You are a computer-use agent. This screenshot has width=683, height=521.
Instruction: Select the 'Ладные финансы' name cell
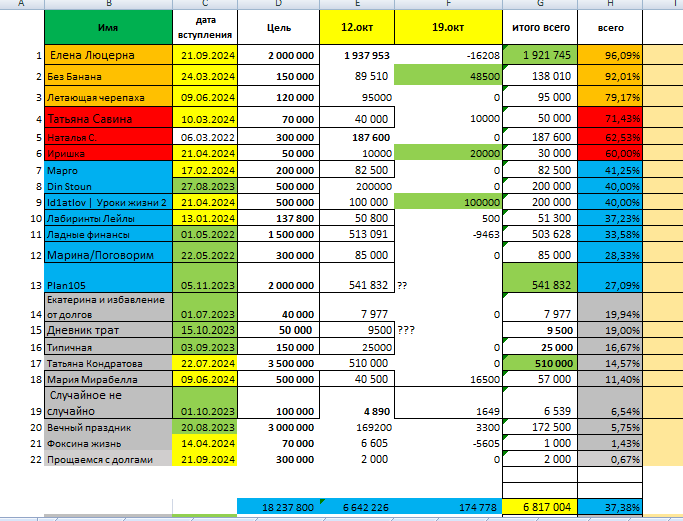[108, 234]
